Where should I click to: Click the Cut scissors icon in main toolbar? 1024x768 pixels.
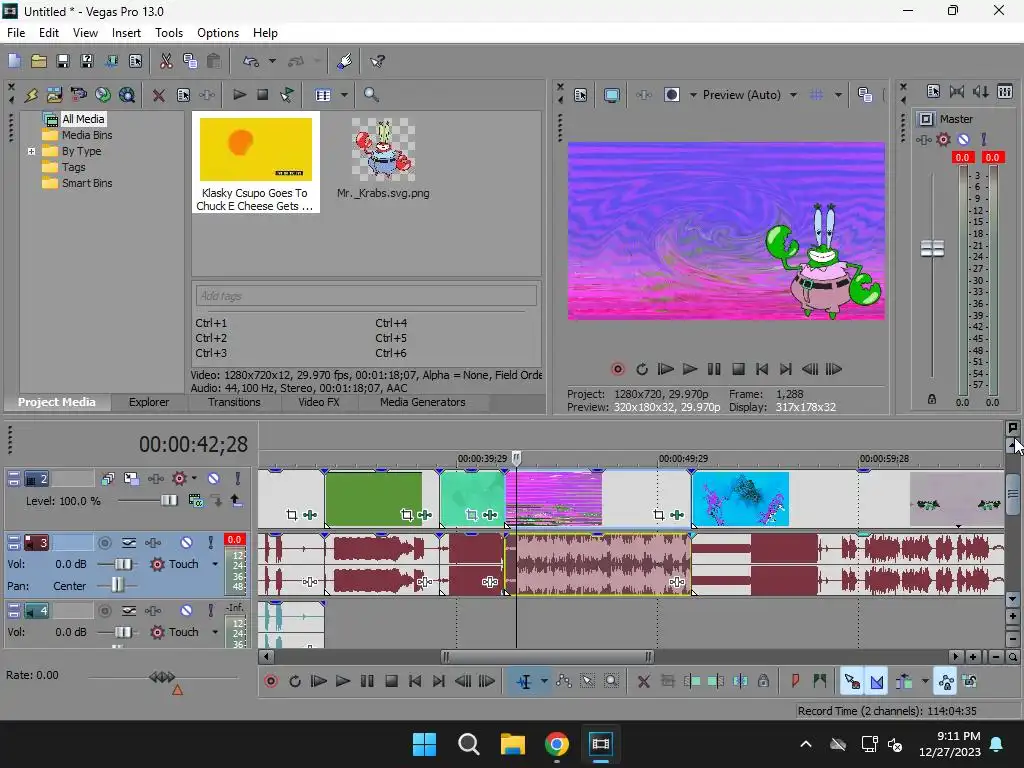click(166, 61)
